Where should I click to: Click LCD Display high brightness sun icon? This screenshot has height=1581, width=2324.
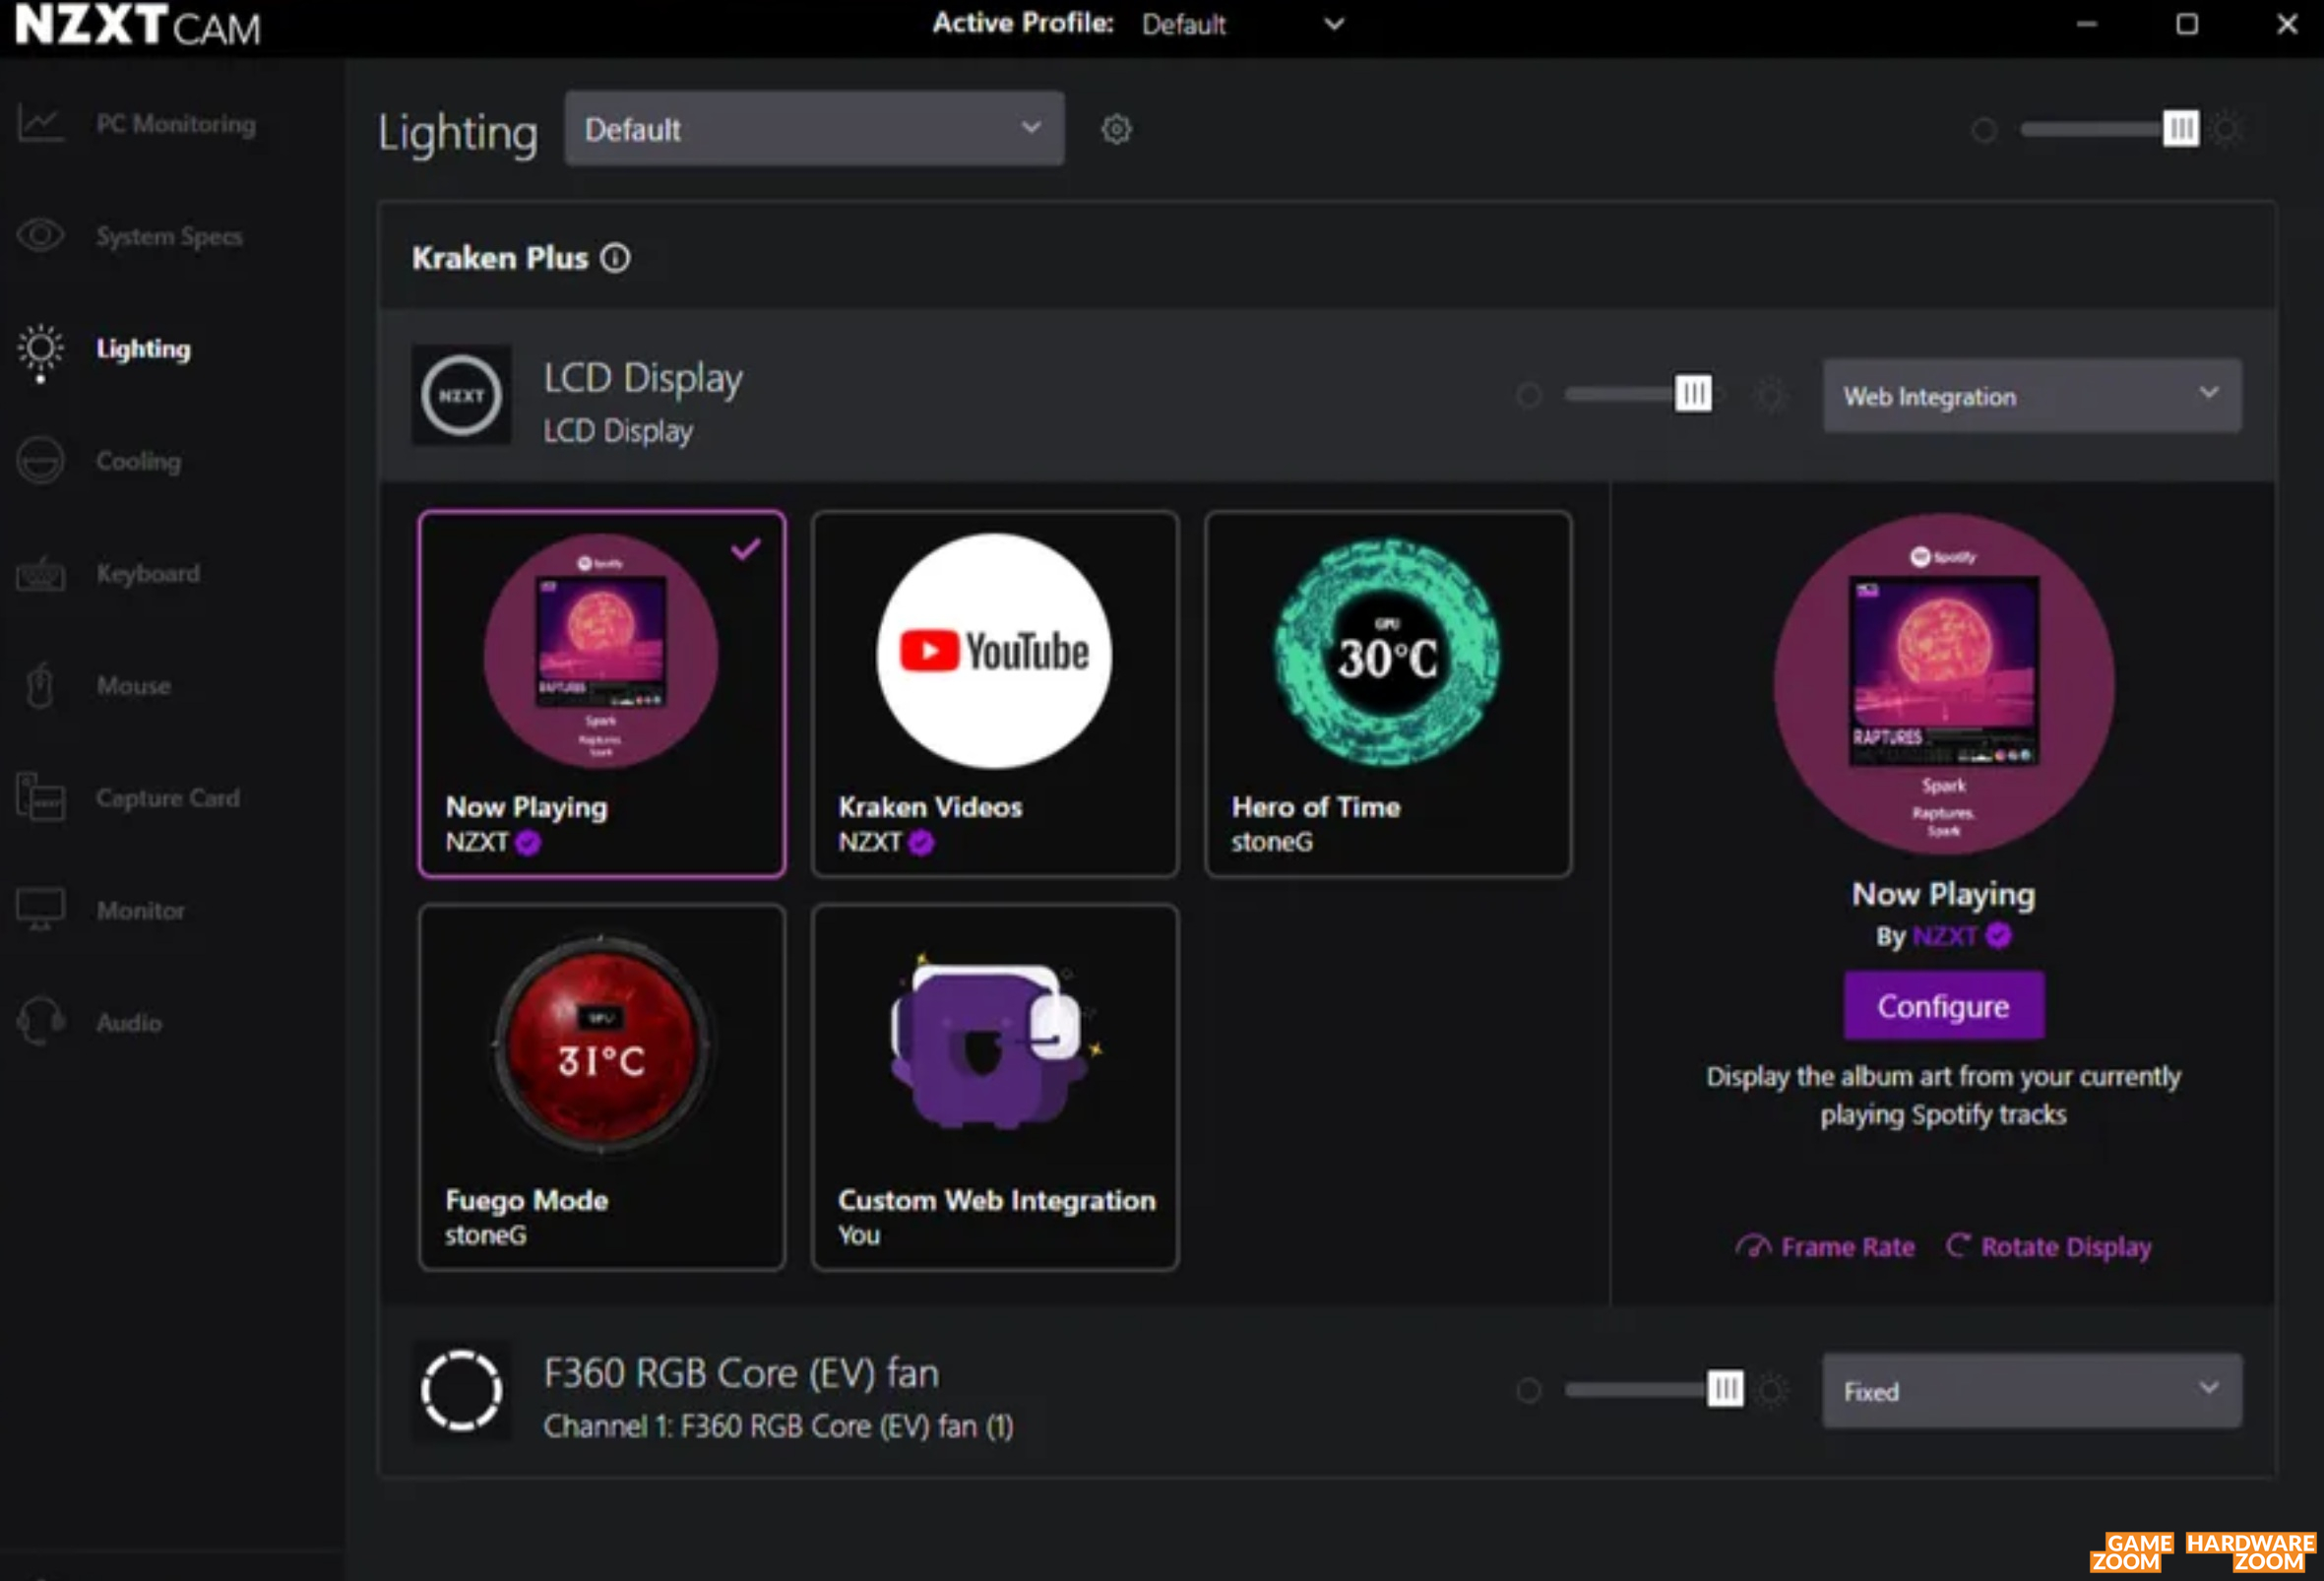tap(1771, 395)
